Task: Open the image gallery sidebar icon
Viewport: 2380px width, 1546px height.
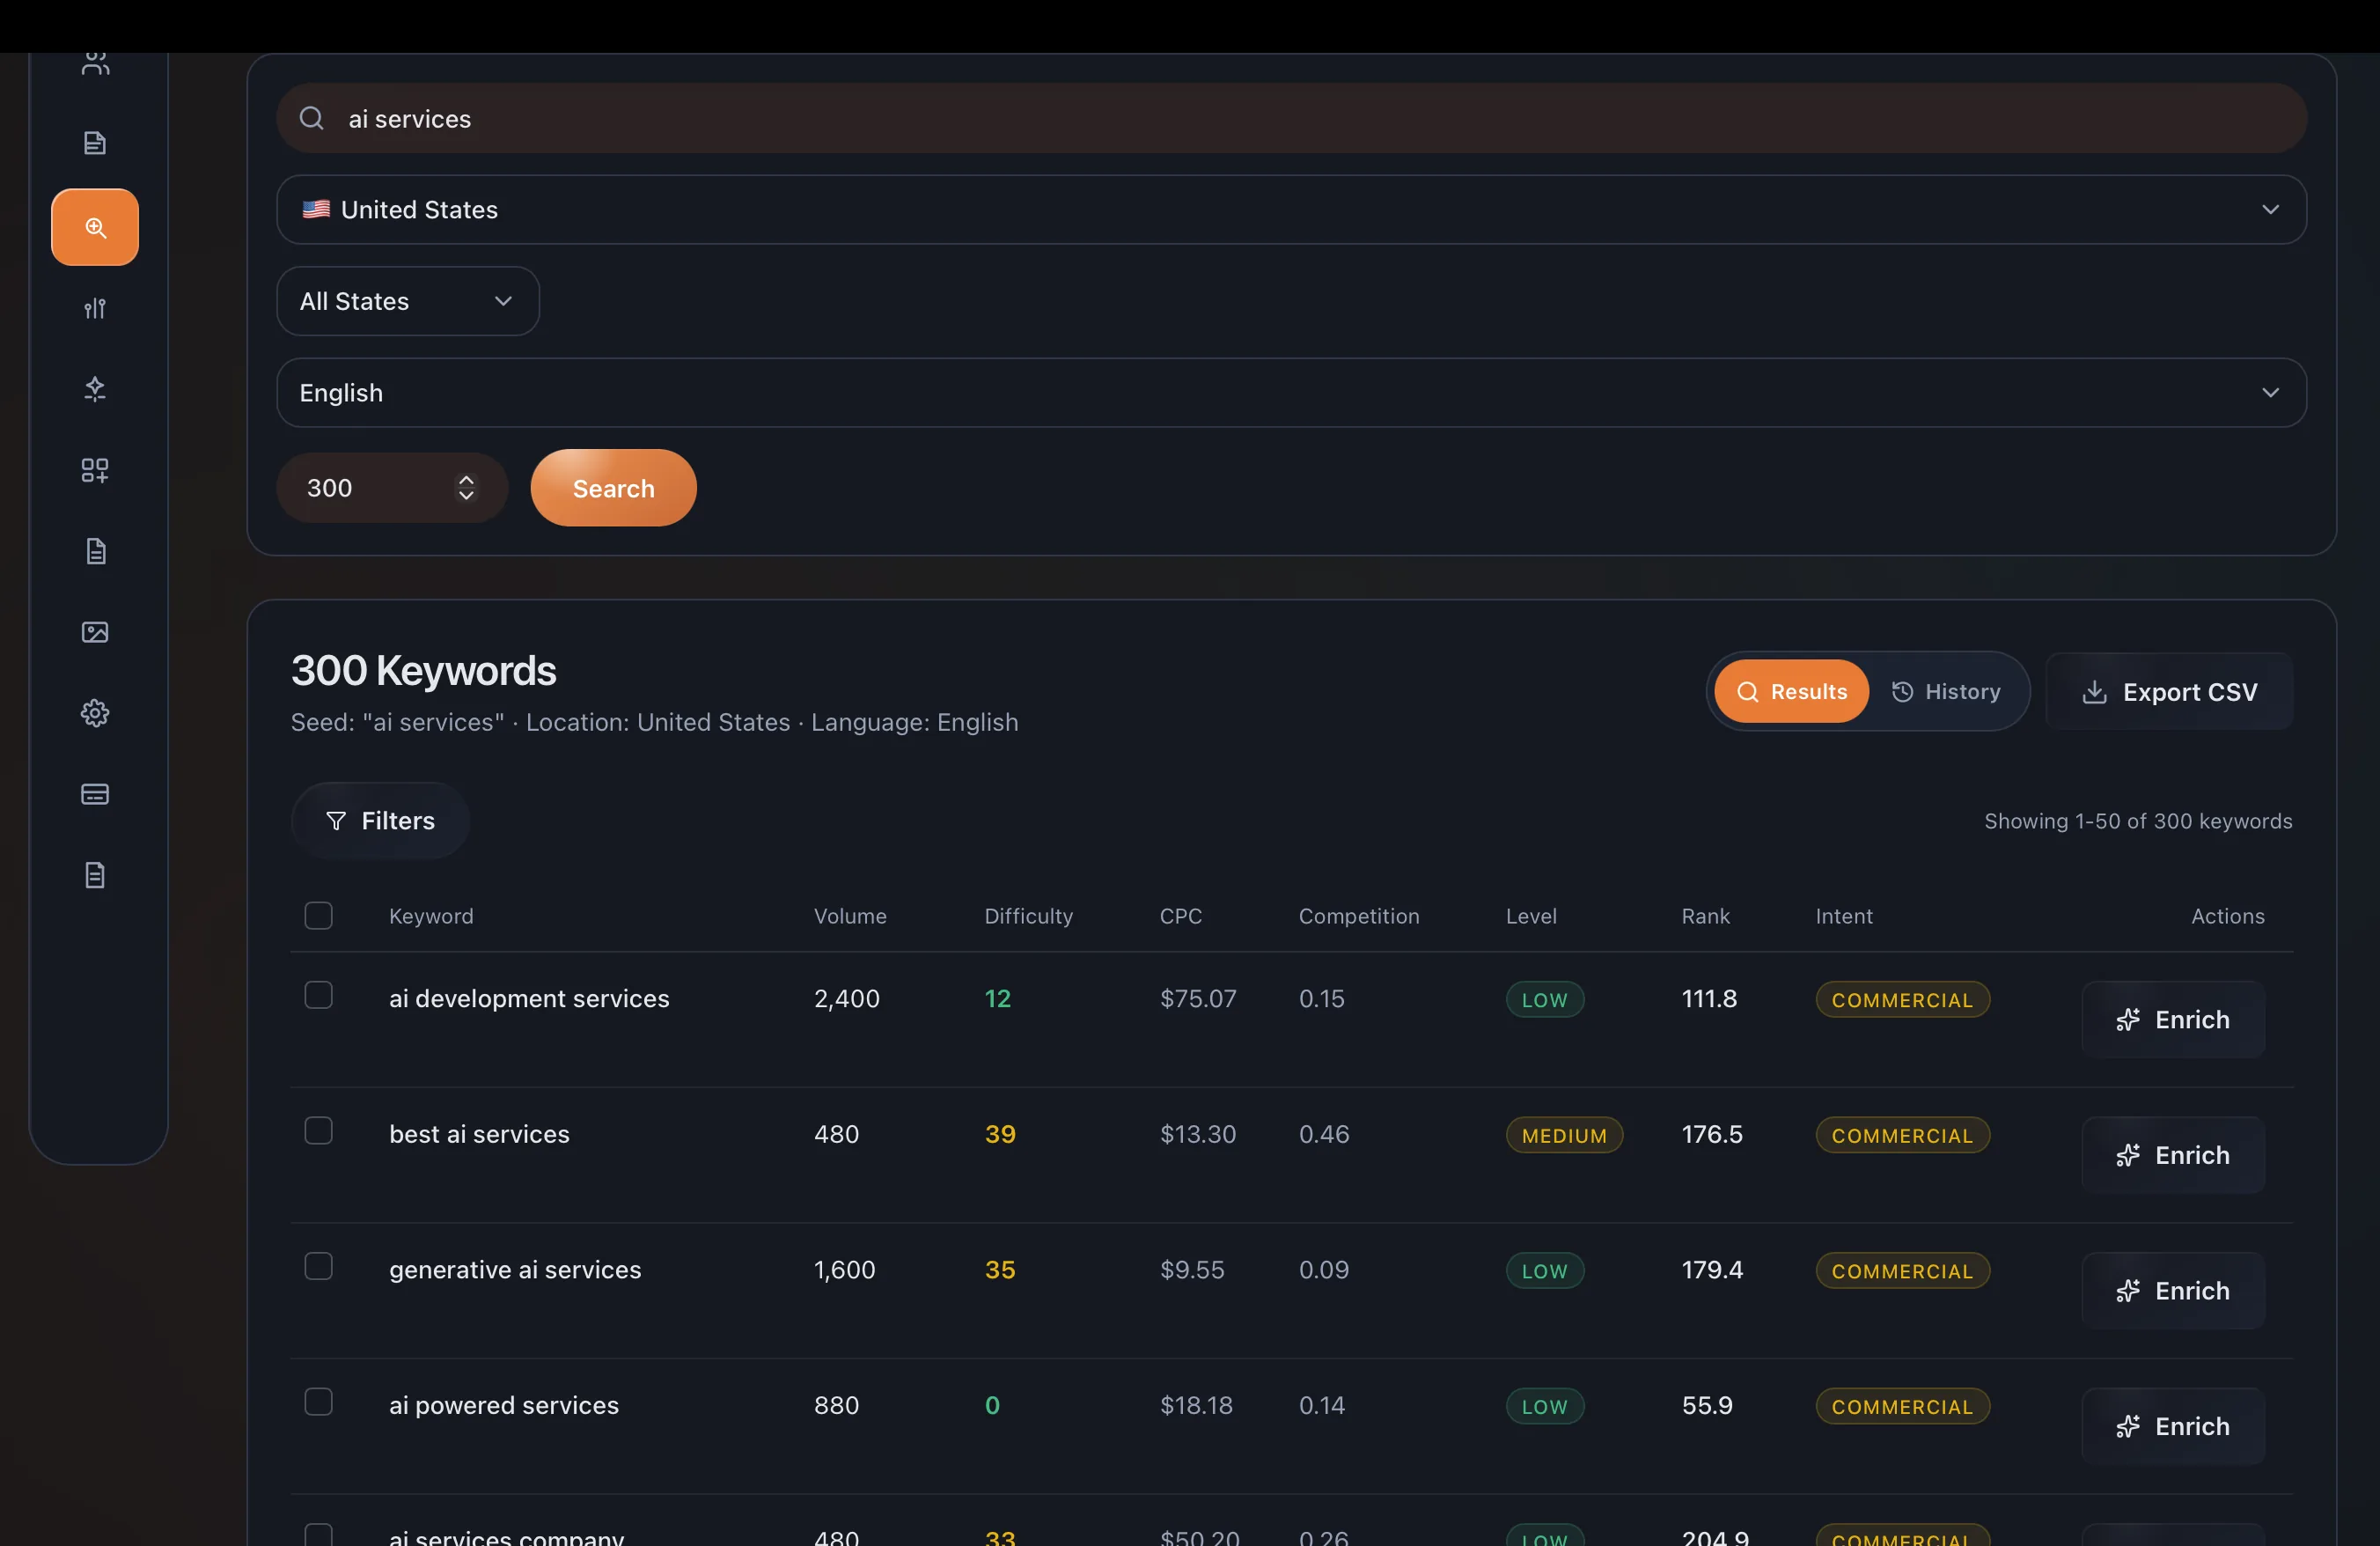Action: [95, 632]
